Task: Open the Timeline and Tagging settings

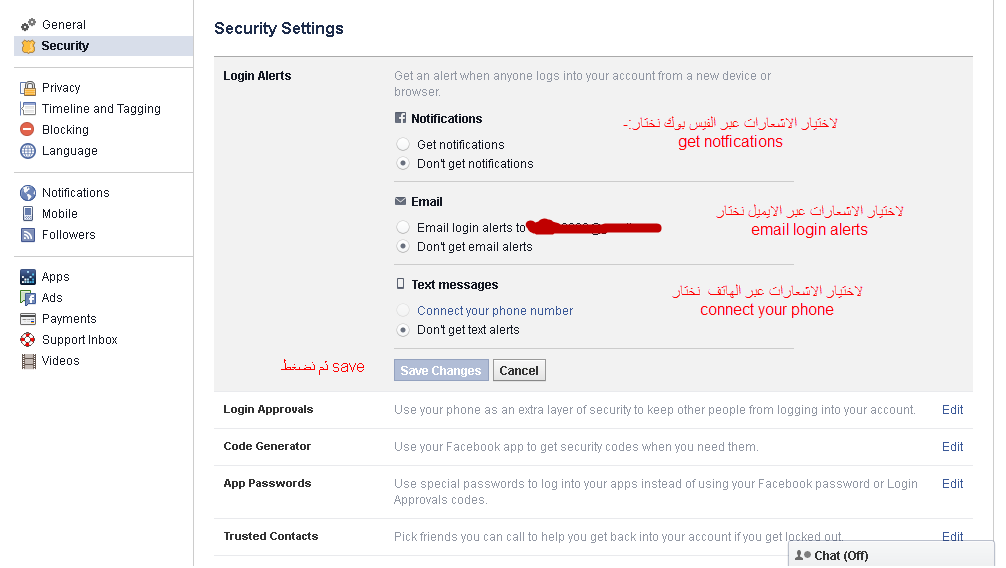Action: pyautogui.click(x=100, y=109)
